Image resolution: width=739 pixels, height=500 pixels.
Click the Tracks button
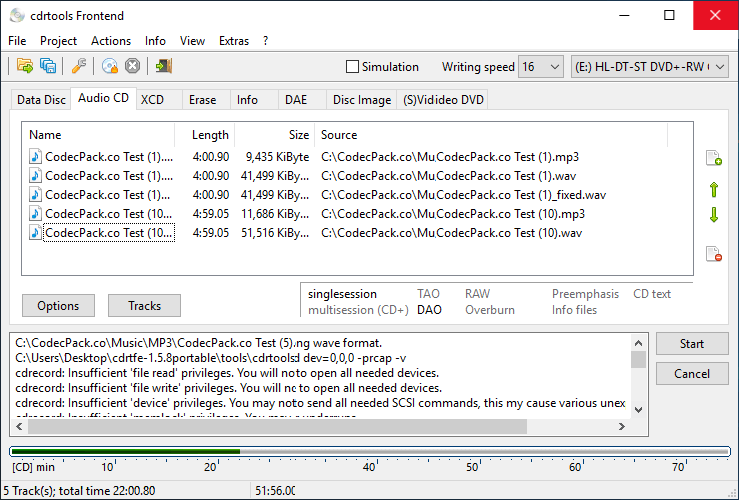click(144, 306)
